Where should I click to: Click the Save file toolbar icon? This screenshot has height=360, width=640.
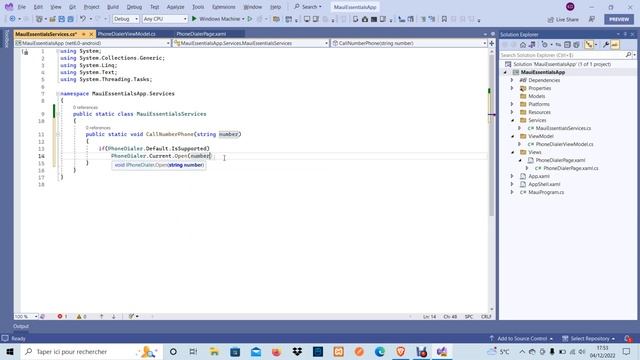pos(61,19)
